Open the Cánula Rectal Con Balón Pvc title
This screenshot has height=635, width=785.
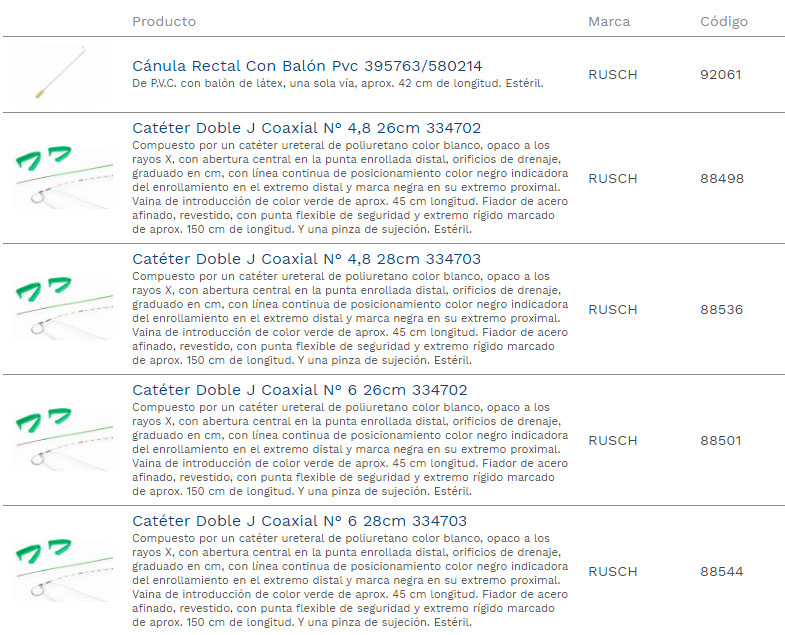tap(307, 66)
